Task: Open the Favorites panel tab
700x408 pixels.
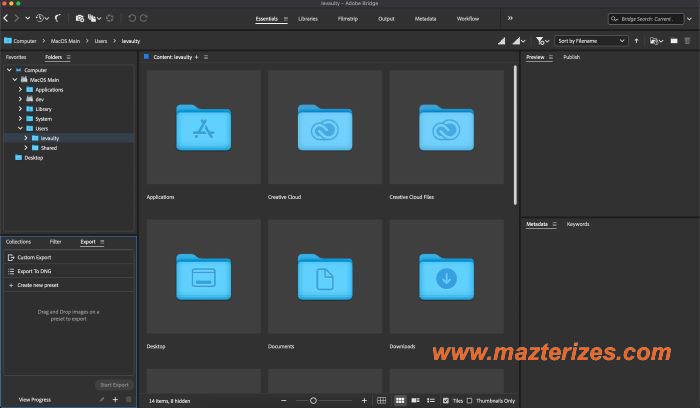Action: [16, 57]
